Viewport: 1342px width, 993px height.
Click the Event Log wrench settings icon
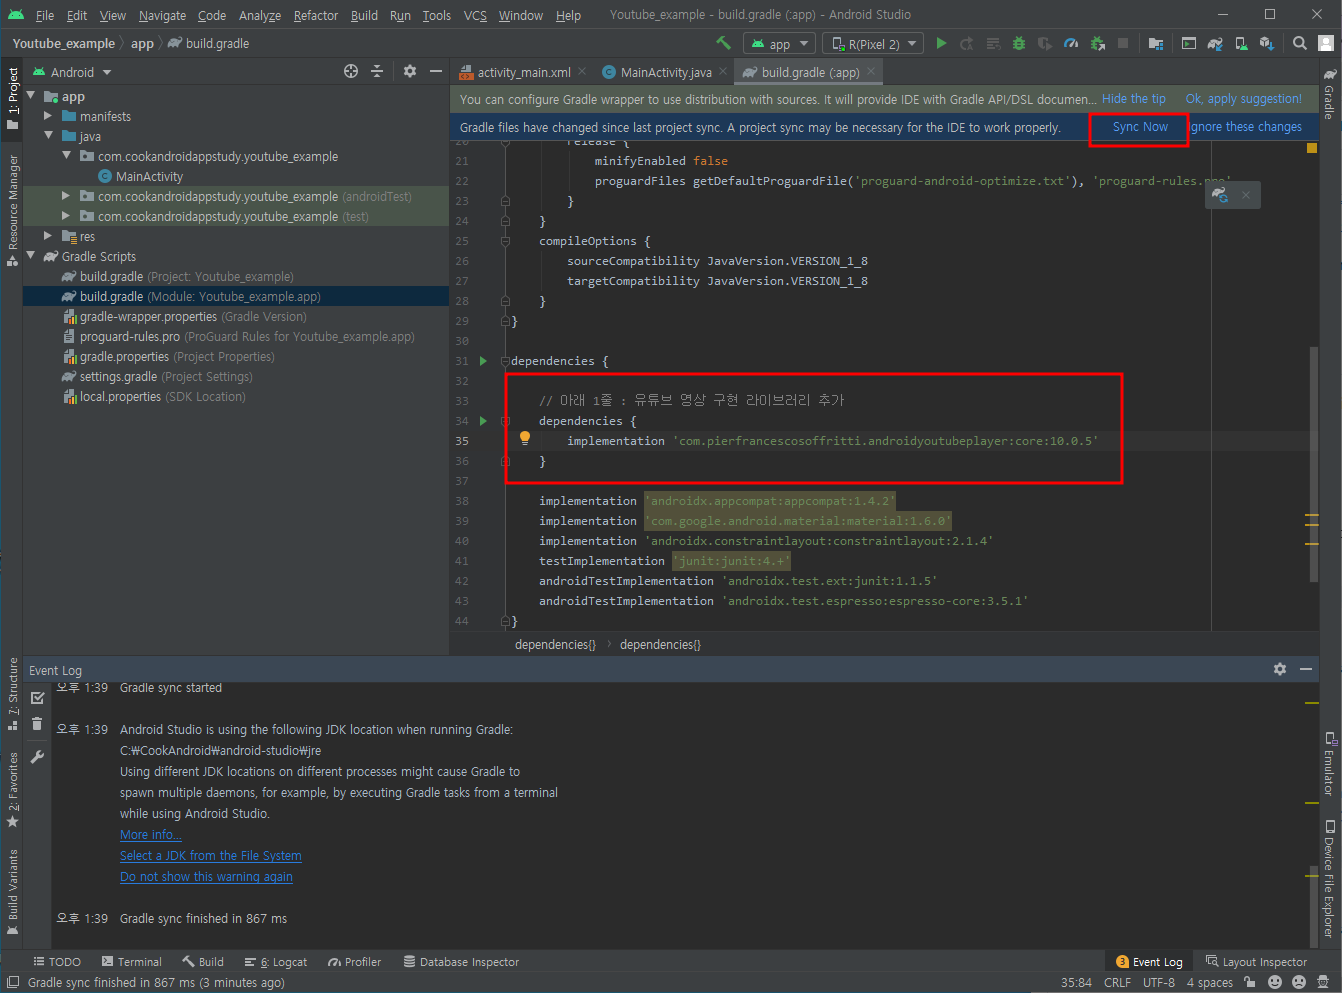37,757
